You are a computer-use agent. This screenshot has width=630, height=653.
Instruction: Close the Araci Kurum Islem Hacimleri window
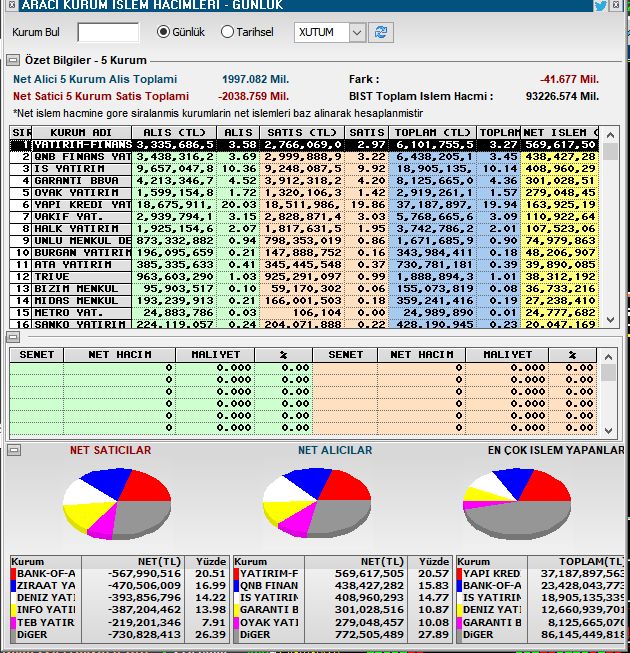coord(616,5)
